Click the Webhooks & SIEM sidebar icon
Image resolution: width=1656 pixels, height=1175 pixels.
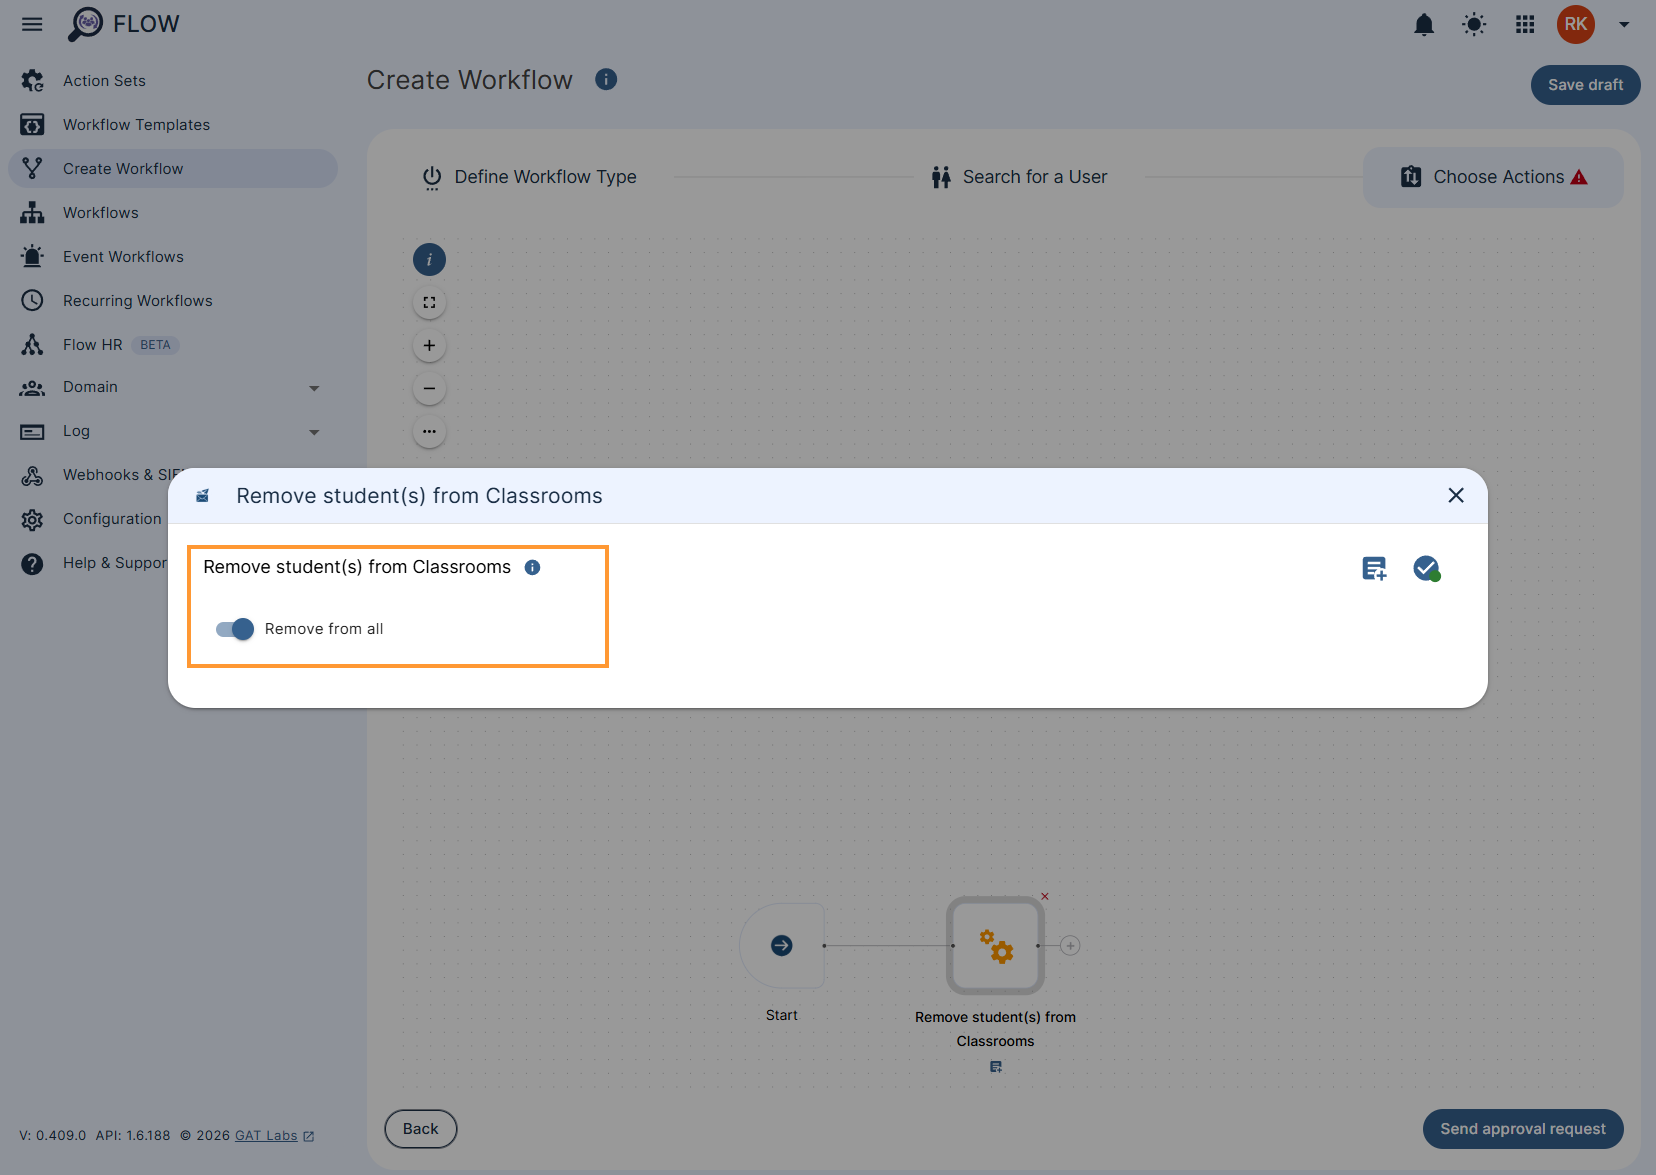click(x=32, y=475)
